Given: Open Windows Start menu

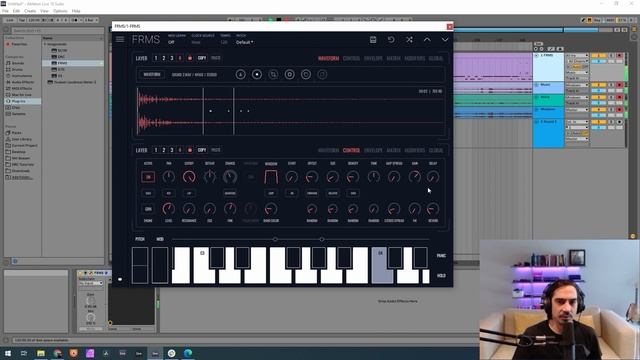Looking at the screenshot, I should [8, 353].
